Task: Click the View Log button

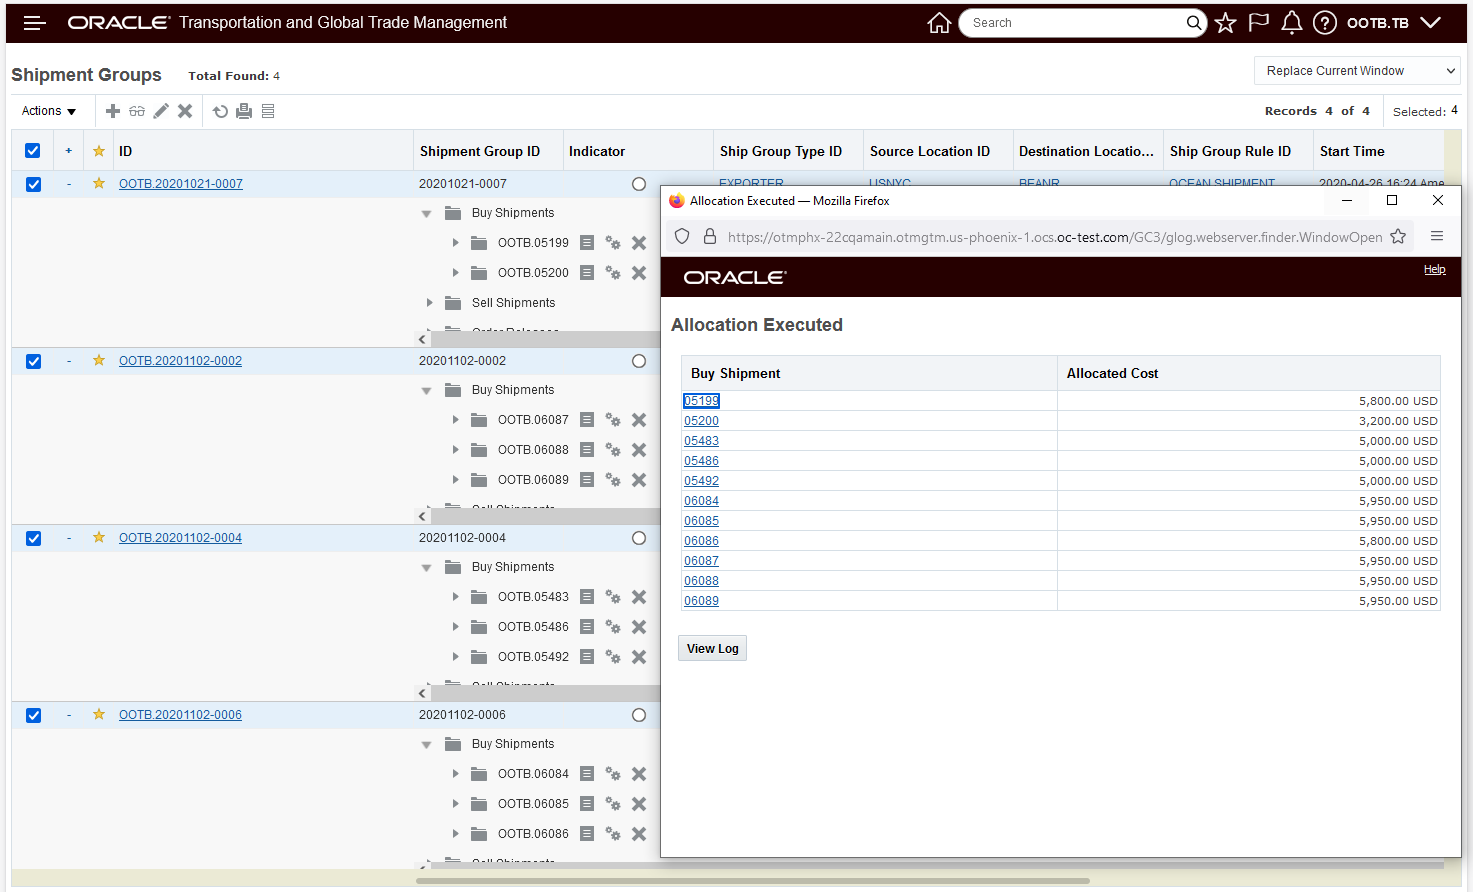Action: point(713,648)
